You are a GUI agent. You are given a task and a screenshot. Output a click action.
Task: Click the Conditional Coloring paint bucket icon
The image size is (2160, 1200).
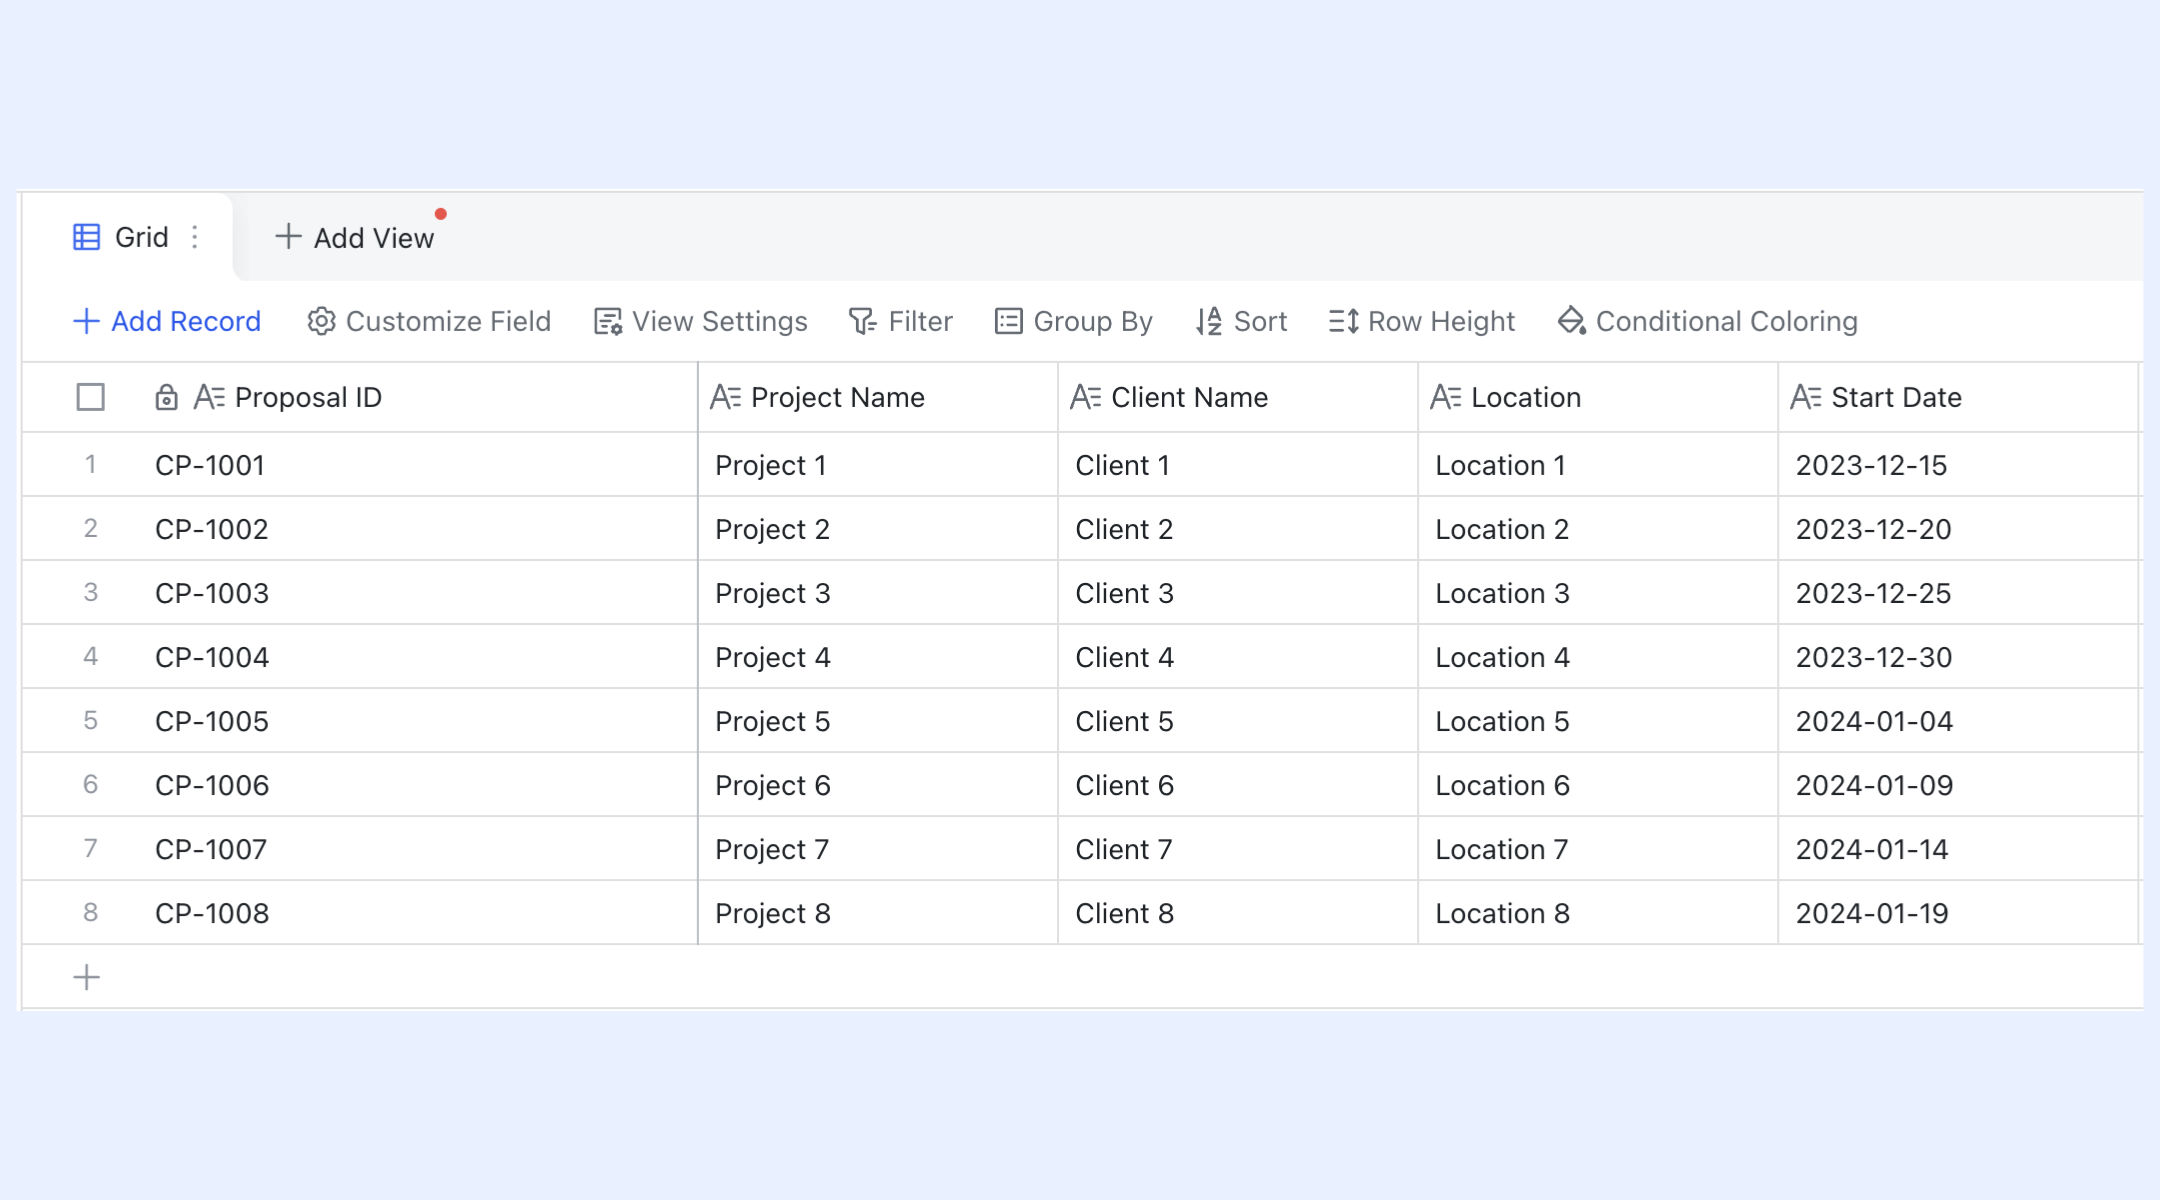click(x=1572, y=321)
